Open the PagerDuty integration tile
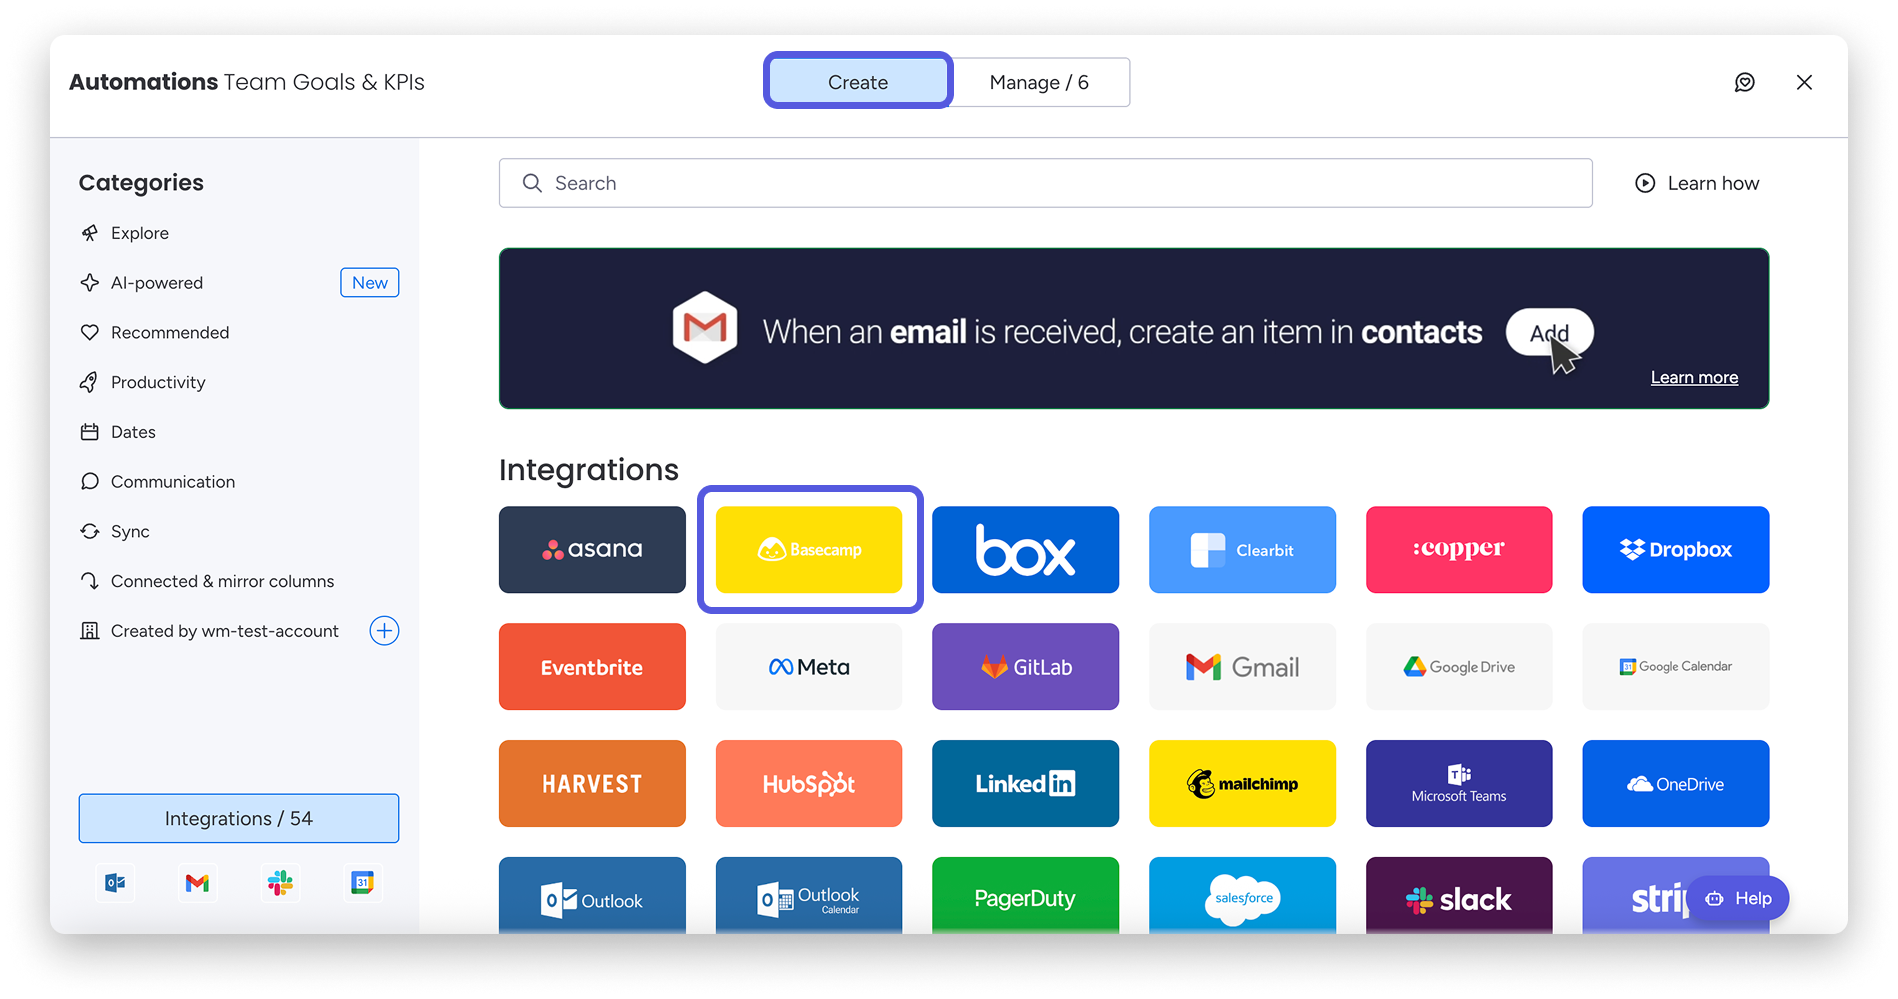 (1025, 895)
